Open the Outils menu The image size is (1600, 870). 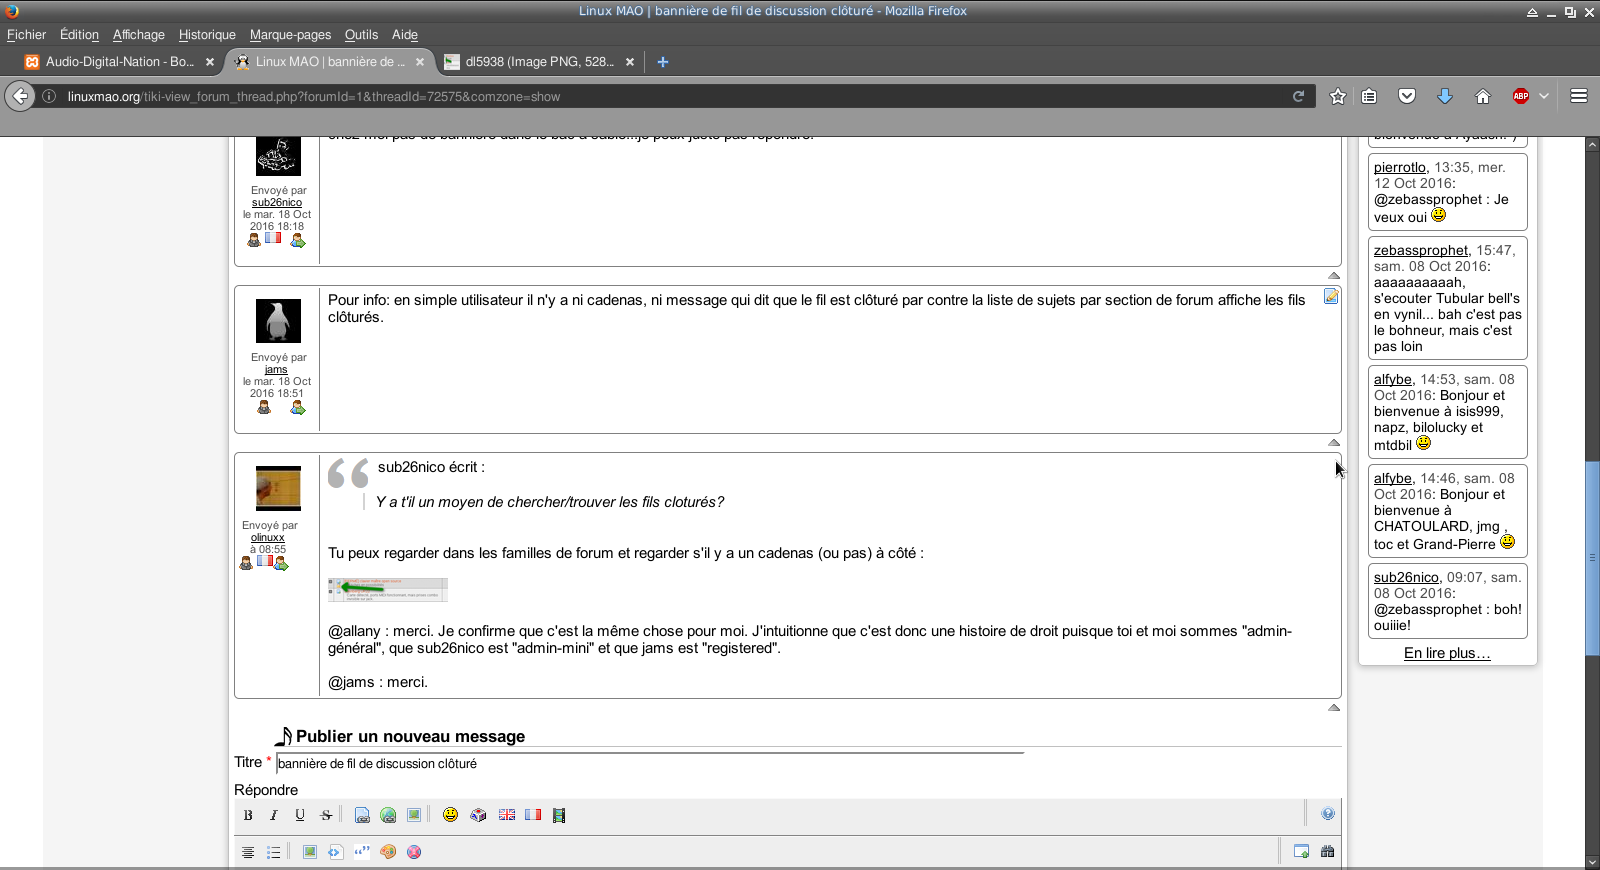(361, 34)
